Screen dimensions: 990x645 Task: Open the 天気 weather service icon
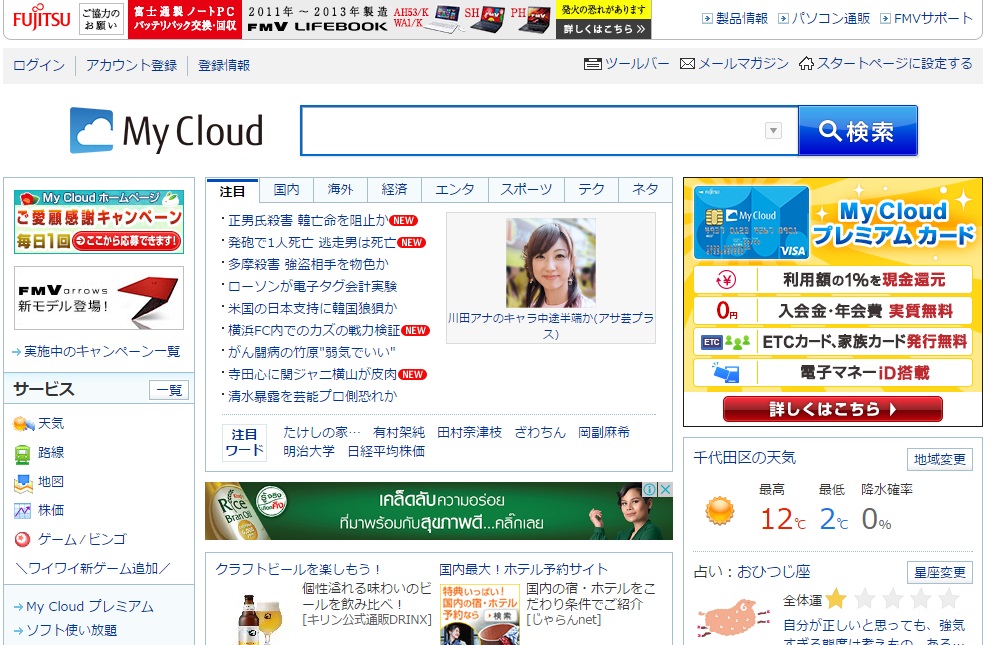tap(23, 423)
